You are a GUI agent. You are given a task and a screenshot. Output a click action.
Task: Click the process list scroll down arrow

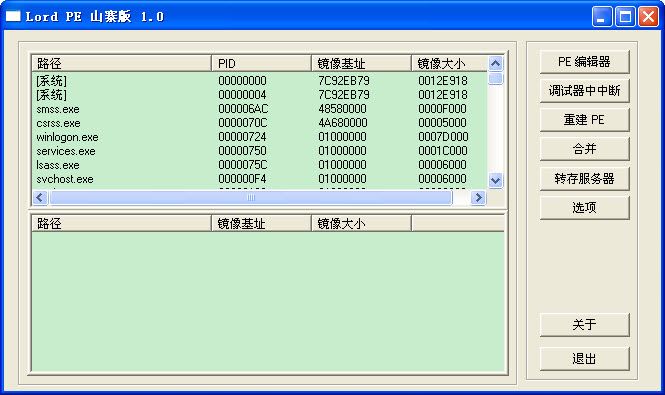click(495, 180)
